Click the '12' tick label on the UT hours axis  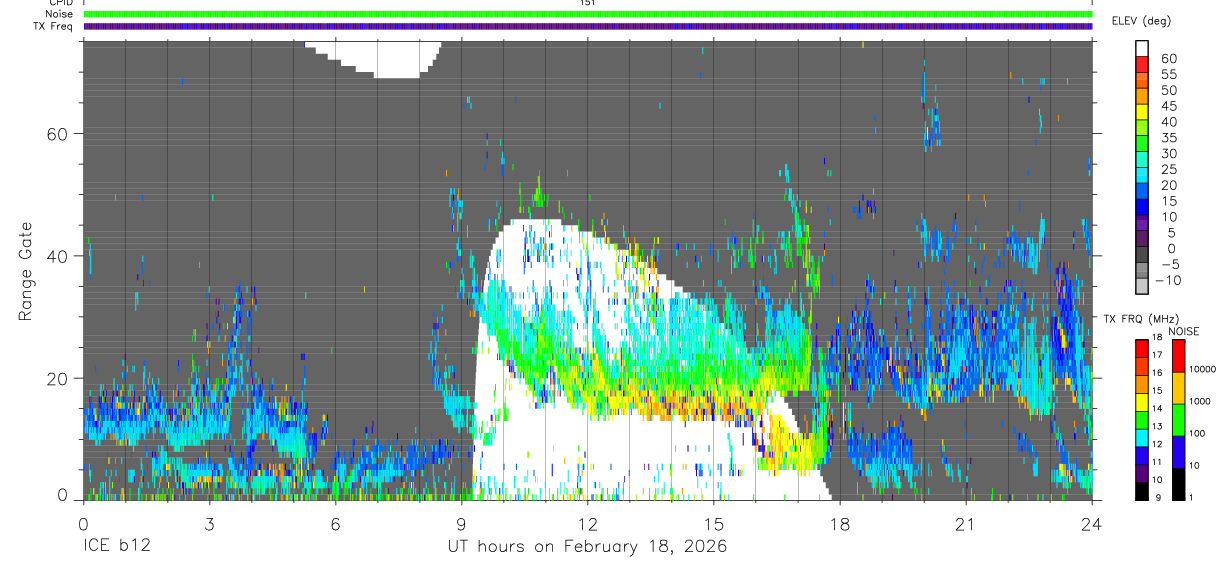588,524
